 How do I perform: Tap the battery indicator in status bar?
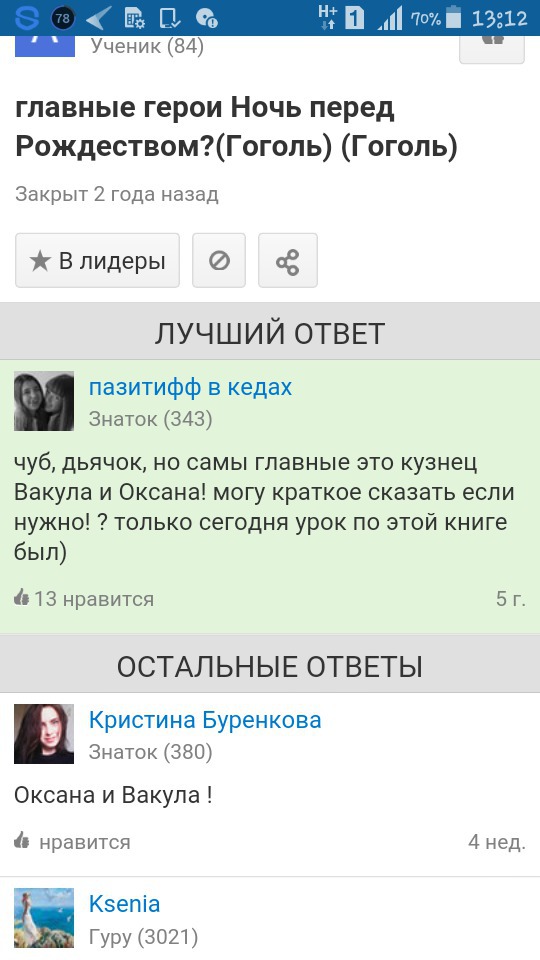coord(454,18)
